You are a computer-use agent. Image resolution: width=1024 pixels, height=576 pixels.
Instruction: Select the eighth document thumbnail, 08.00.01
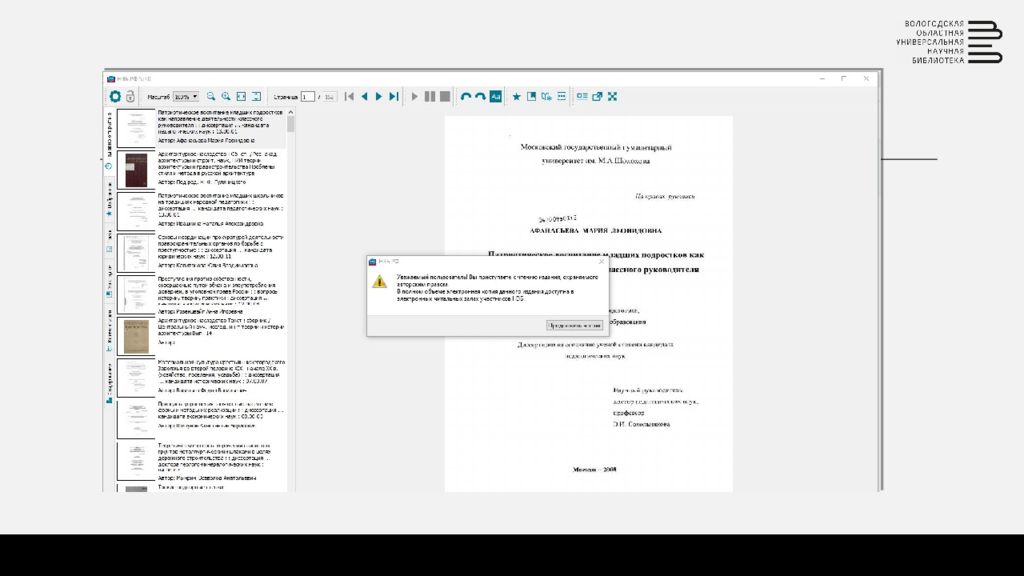pyautogui.click(x=136, y=420)
